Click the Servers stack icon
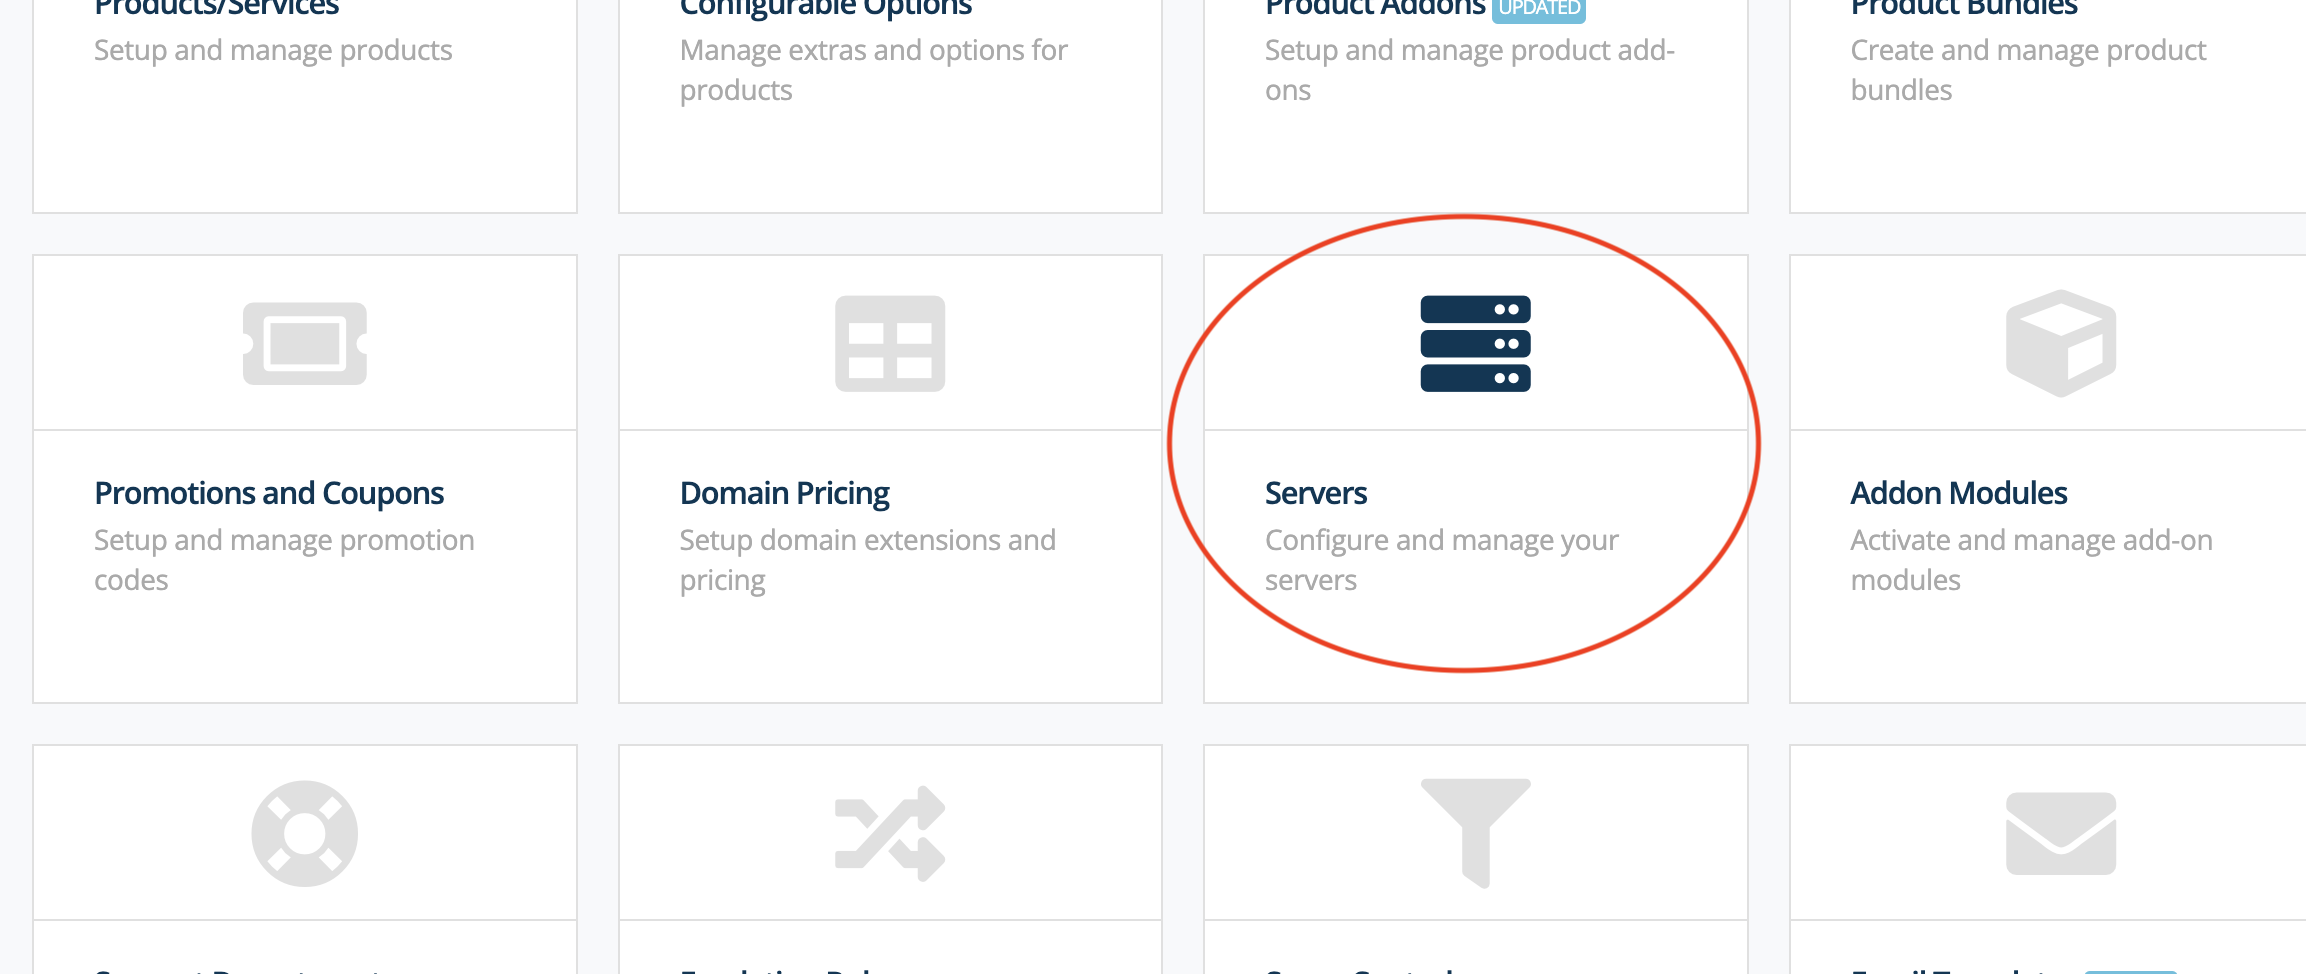The image size is (2306, 974). 1475,343
